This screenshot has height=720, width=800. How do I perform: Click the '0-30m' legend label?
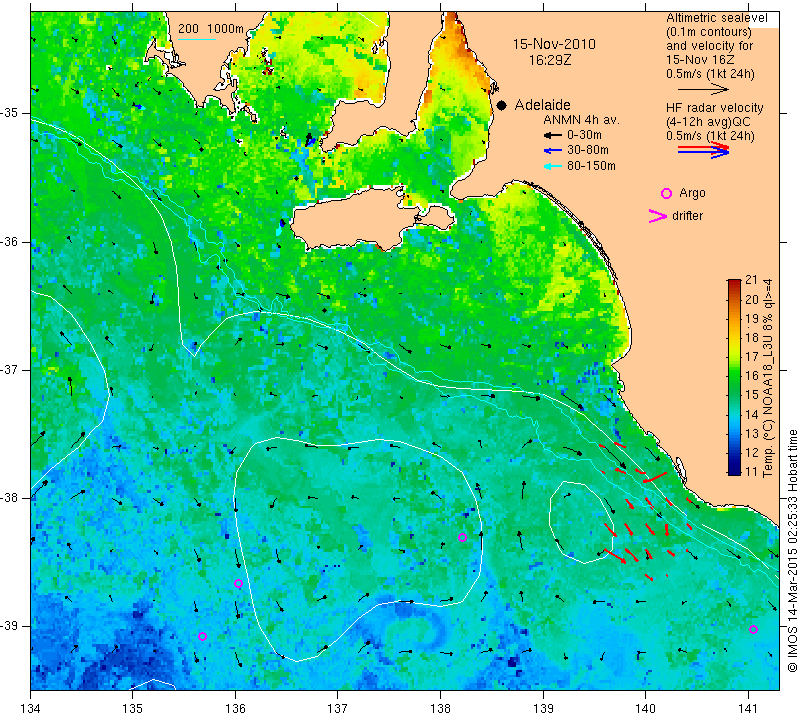(584, 135)
